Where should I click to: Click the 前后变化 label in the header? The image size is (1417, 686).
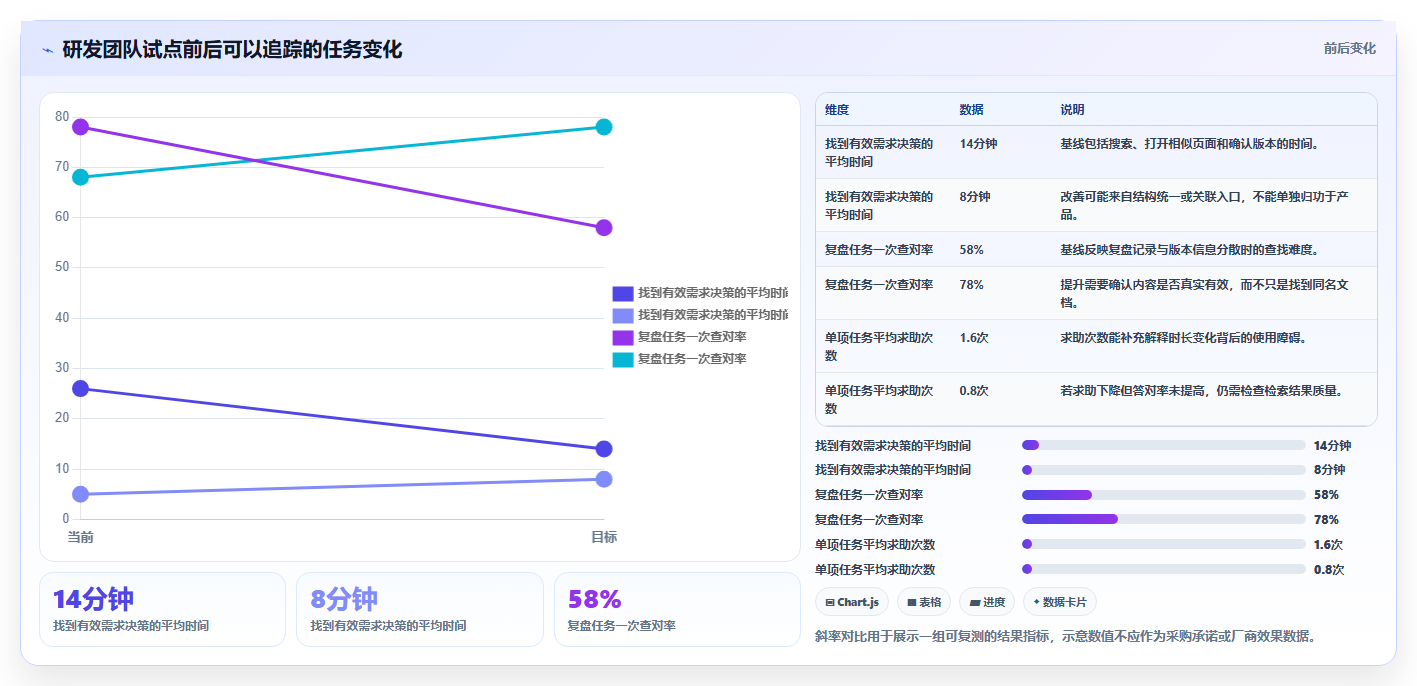(1349, 48)
